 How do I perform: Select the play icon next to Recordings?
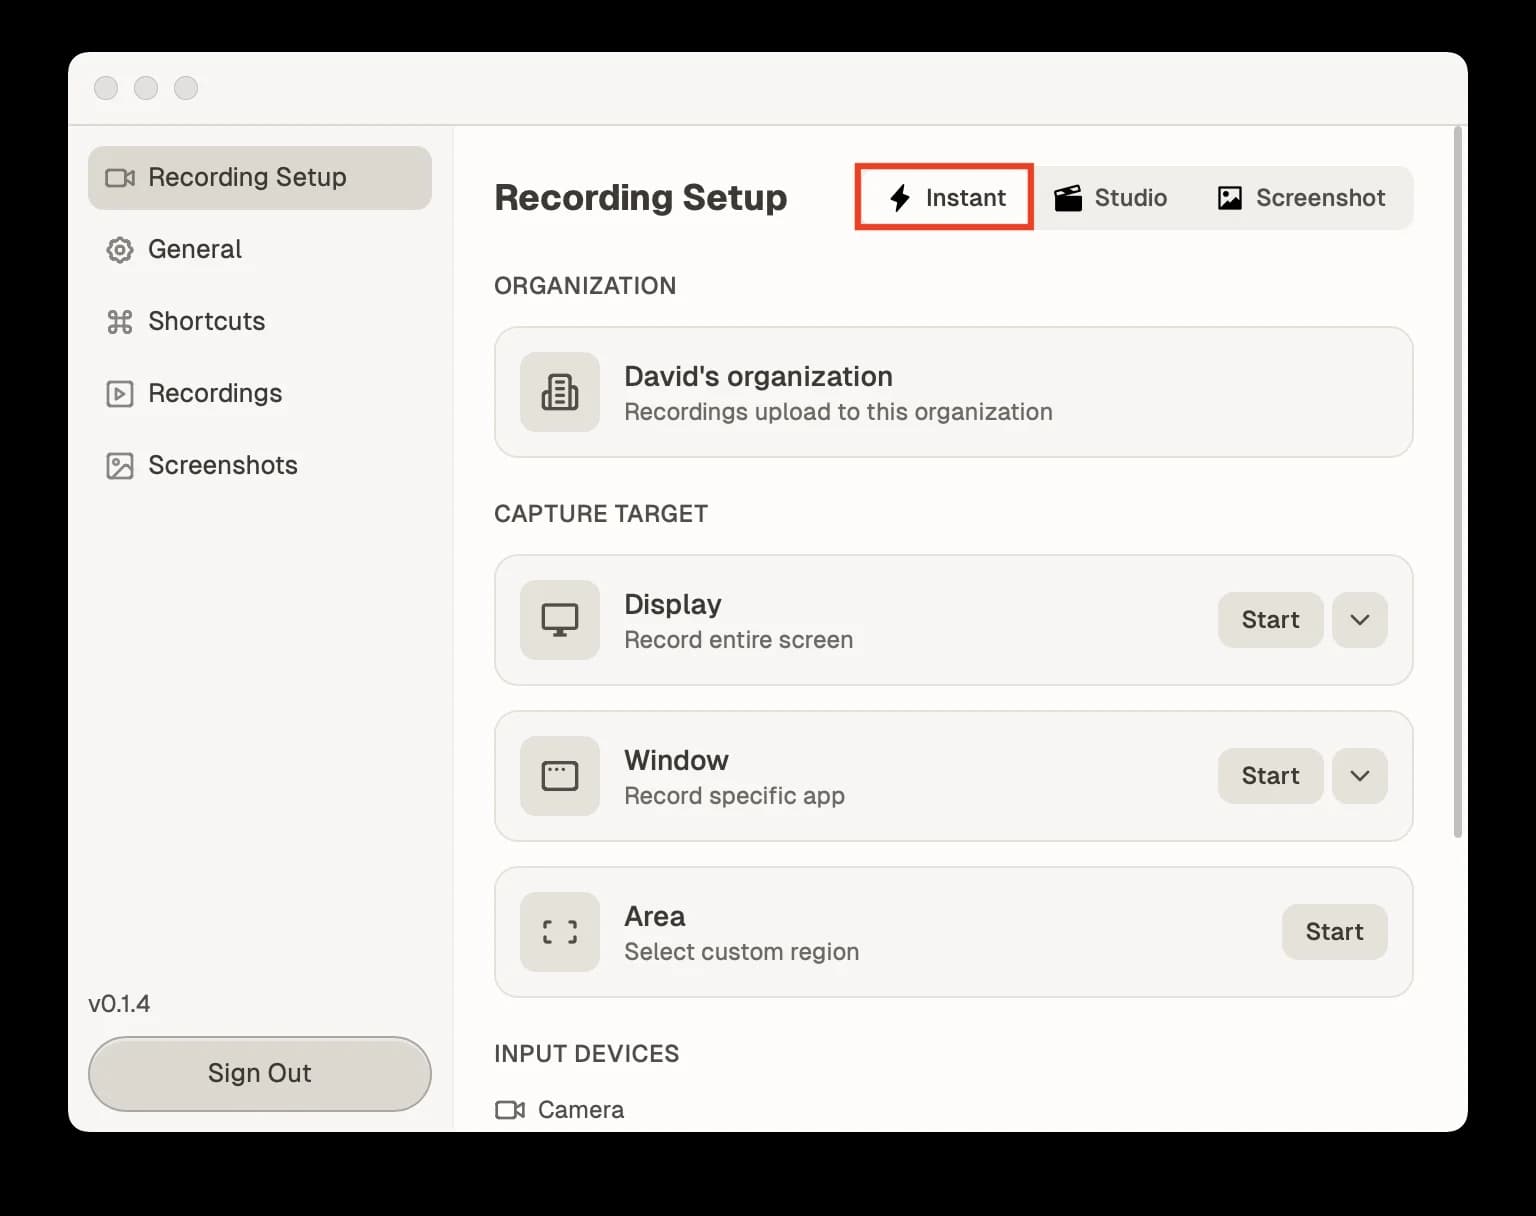coord(119,393)
